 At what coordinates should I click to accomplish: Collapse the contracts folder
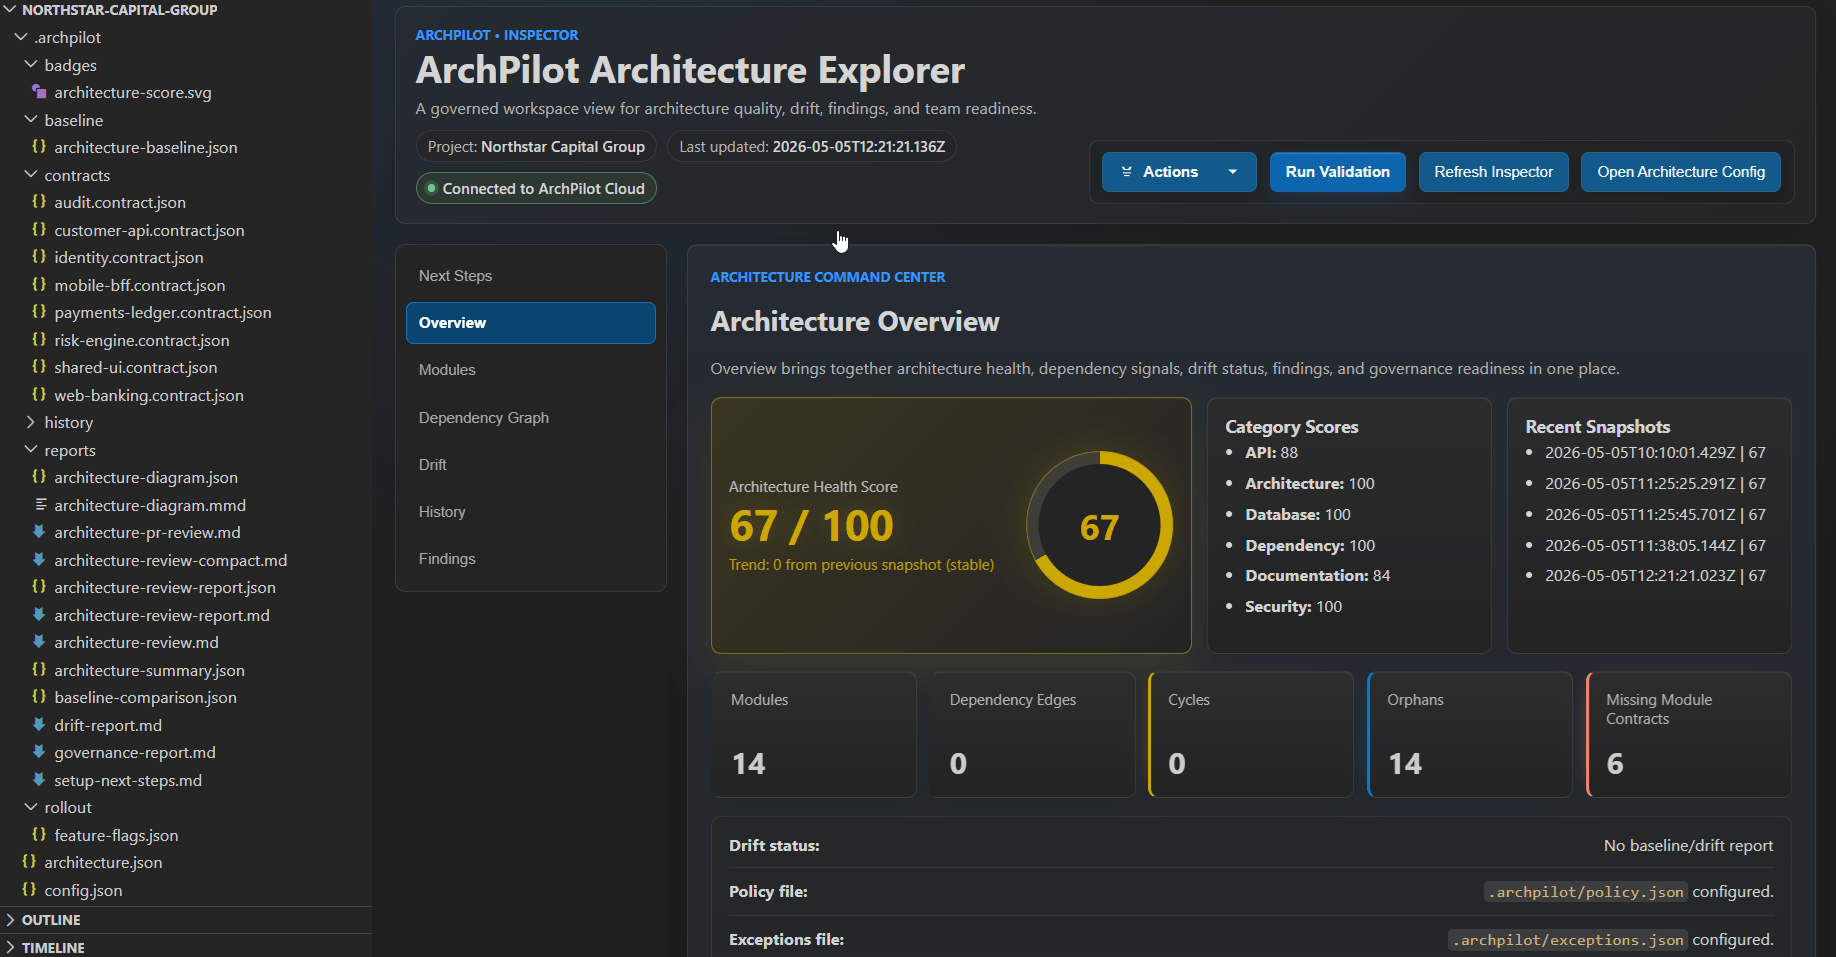coord(30,175)
